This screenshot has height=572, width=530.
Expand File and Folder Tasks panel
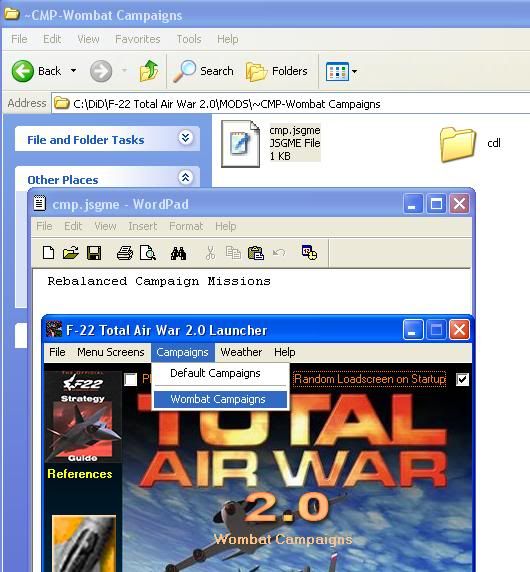(185, 138)
